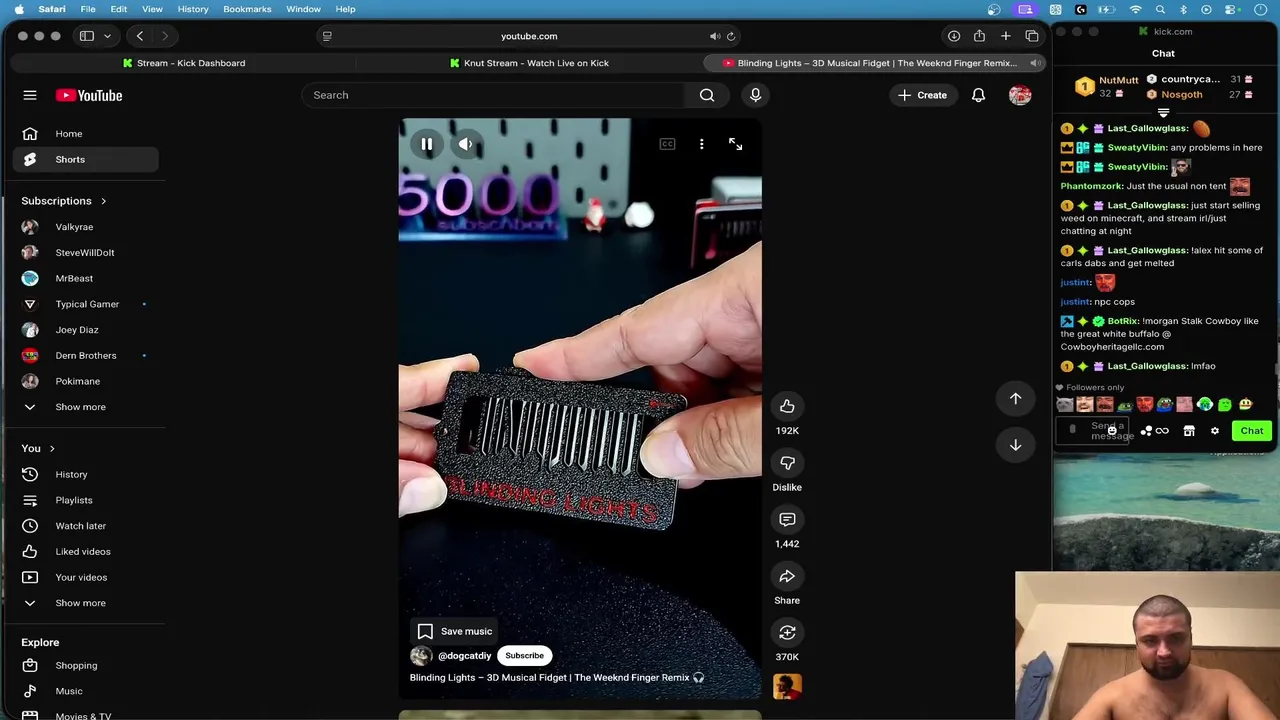
Task: Go to the previous Short with up arrow
Action: 1015,398
